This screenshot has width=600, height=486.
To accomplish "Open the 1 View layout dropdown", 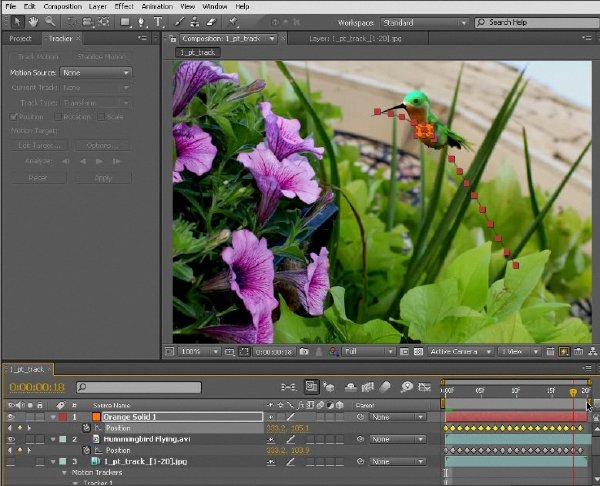I will tap(518, 351).
